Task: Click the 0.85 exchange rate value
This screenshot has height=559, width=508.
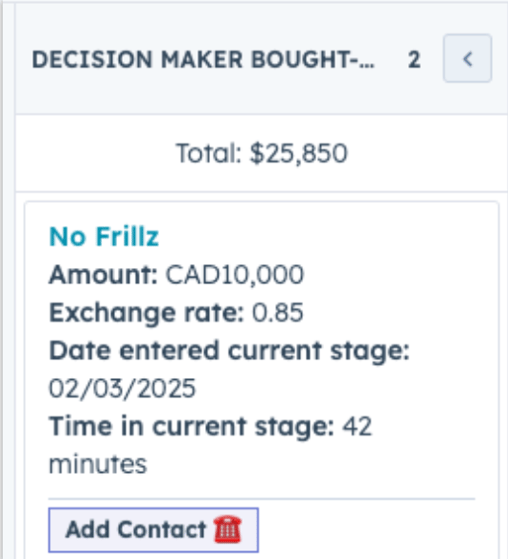Action: point(278,312)
